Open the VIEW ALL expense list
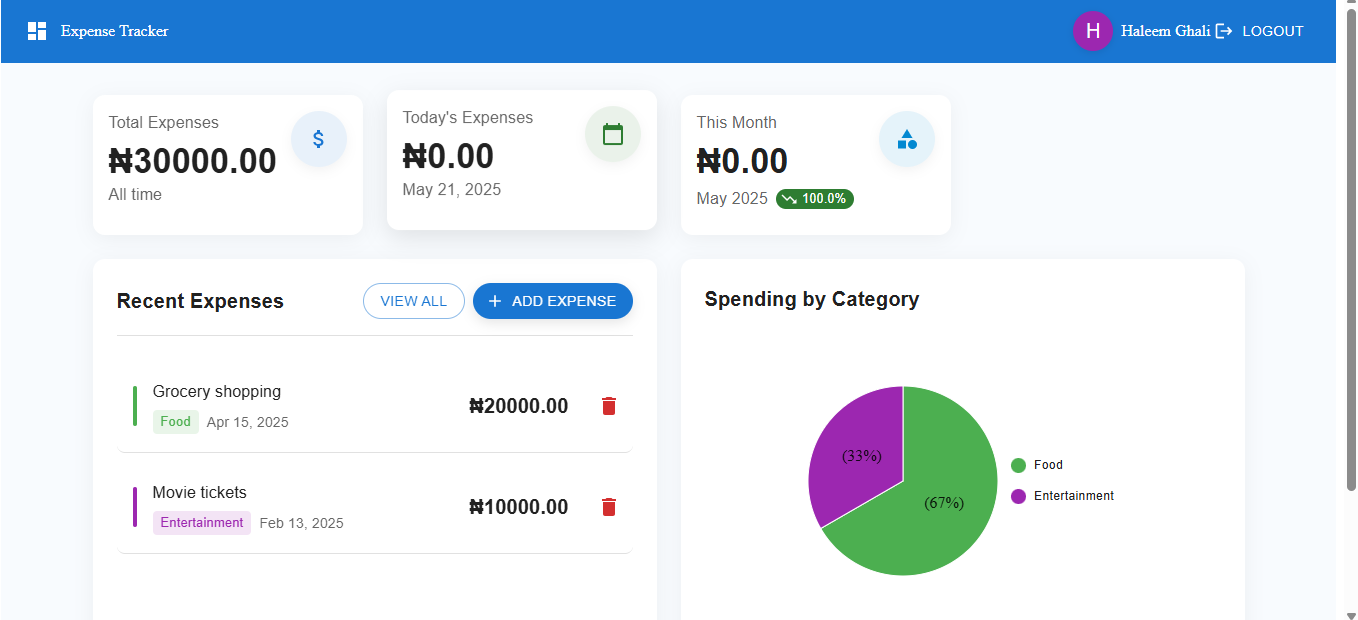The width and height of the screenshot is (1358, 620). pos(413,300)
